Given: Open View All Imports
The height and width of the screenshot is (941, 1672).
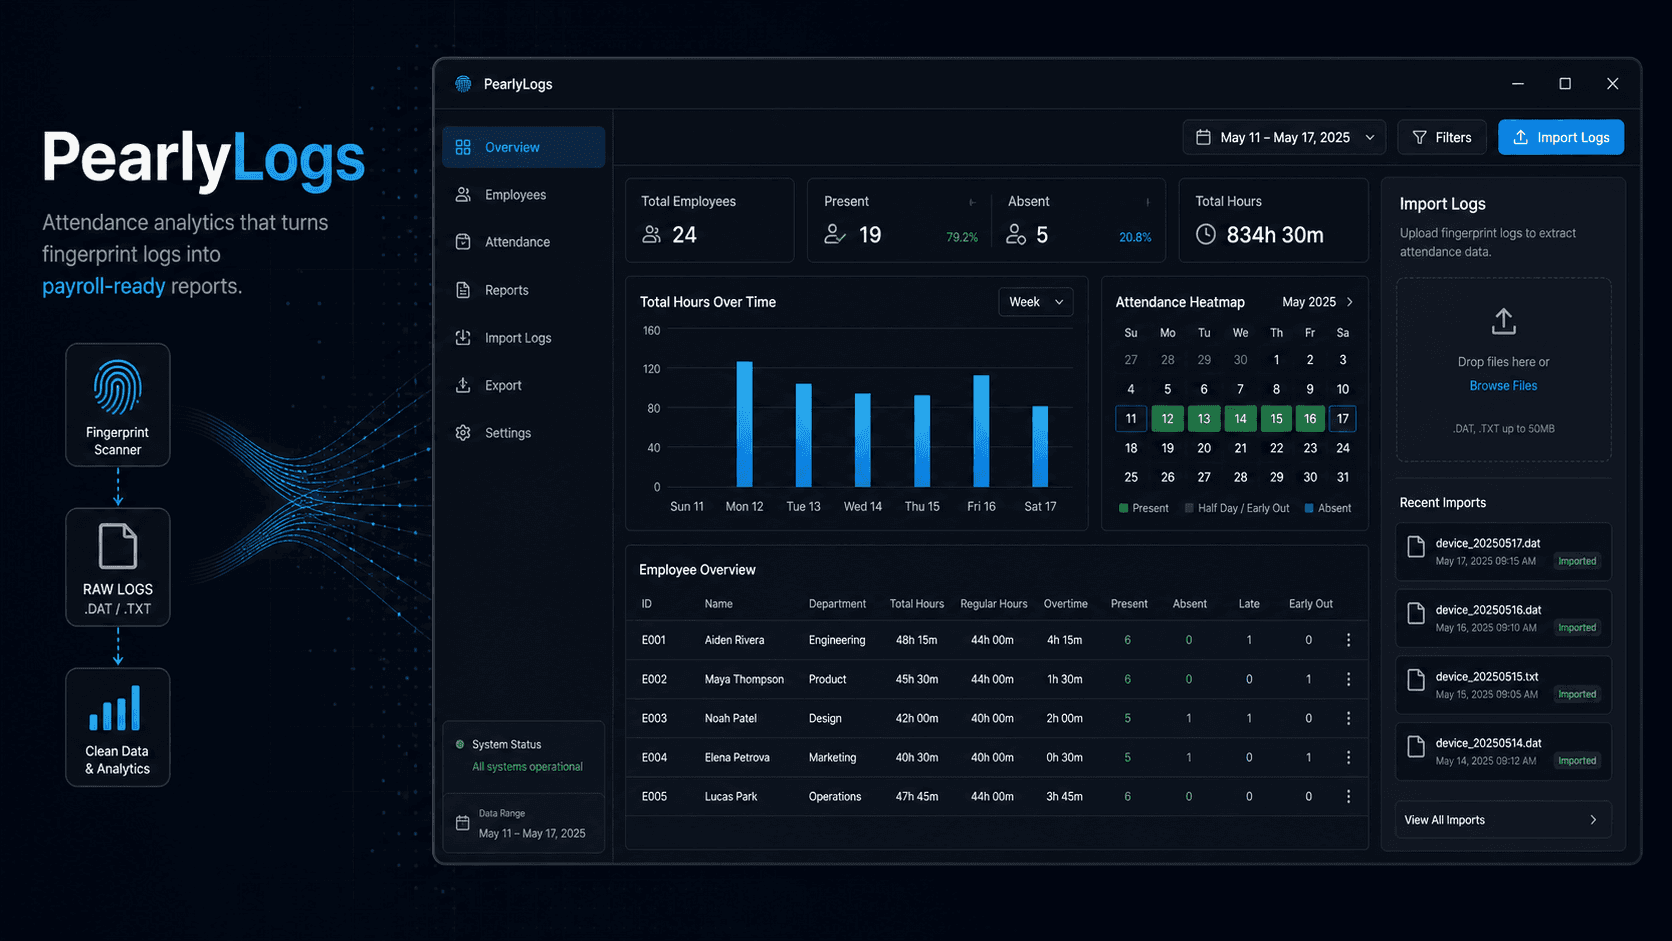Looking at the screenshot, I should pyautogui.click(x=1503, y=820).
